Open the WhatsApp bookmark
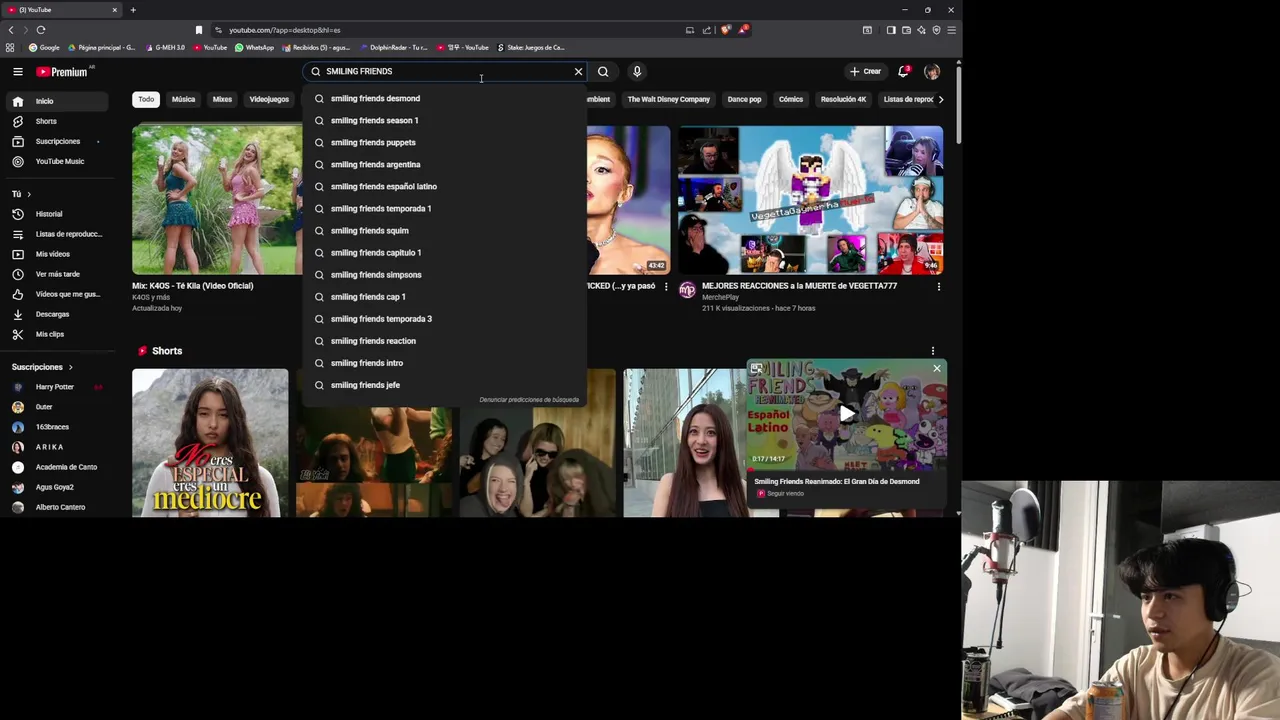This screenshot has width=1280, height=720. pos(254,47)
